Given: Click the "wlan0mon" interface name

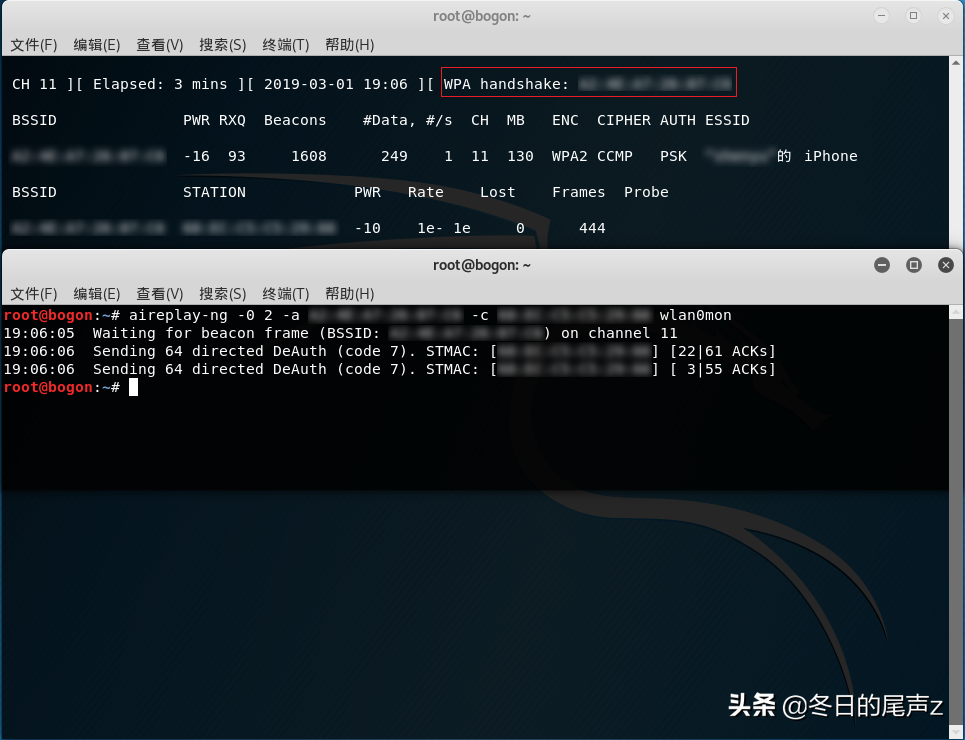Looking at the screenshot, I should 695,315.
